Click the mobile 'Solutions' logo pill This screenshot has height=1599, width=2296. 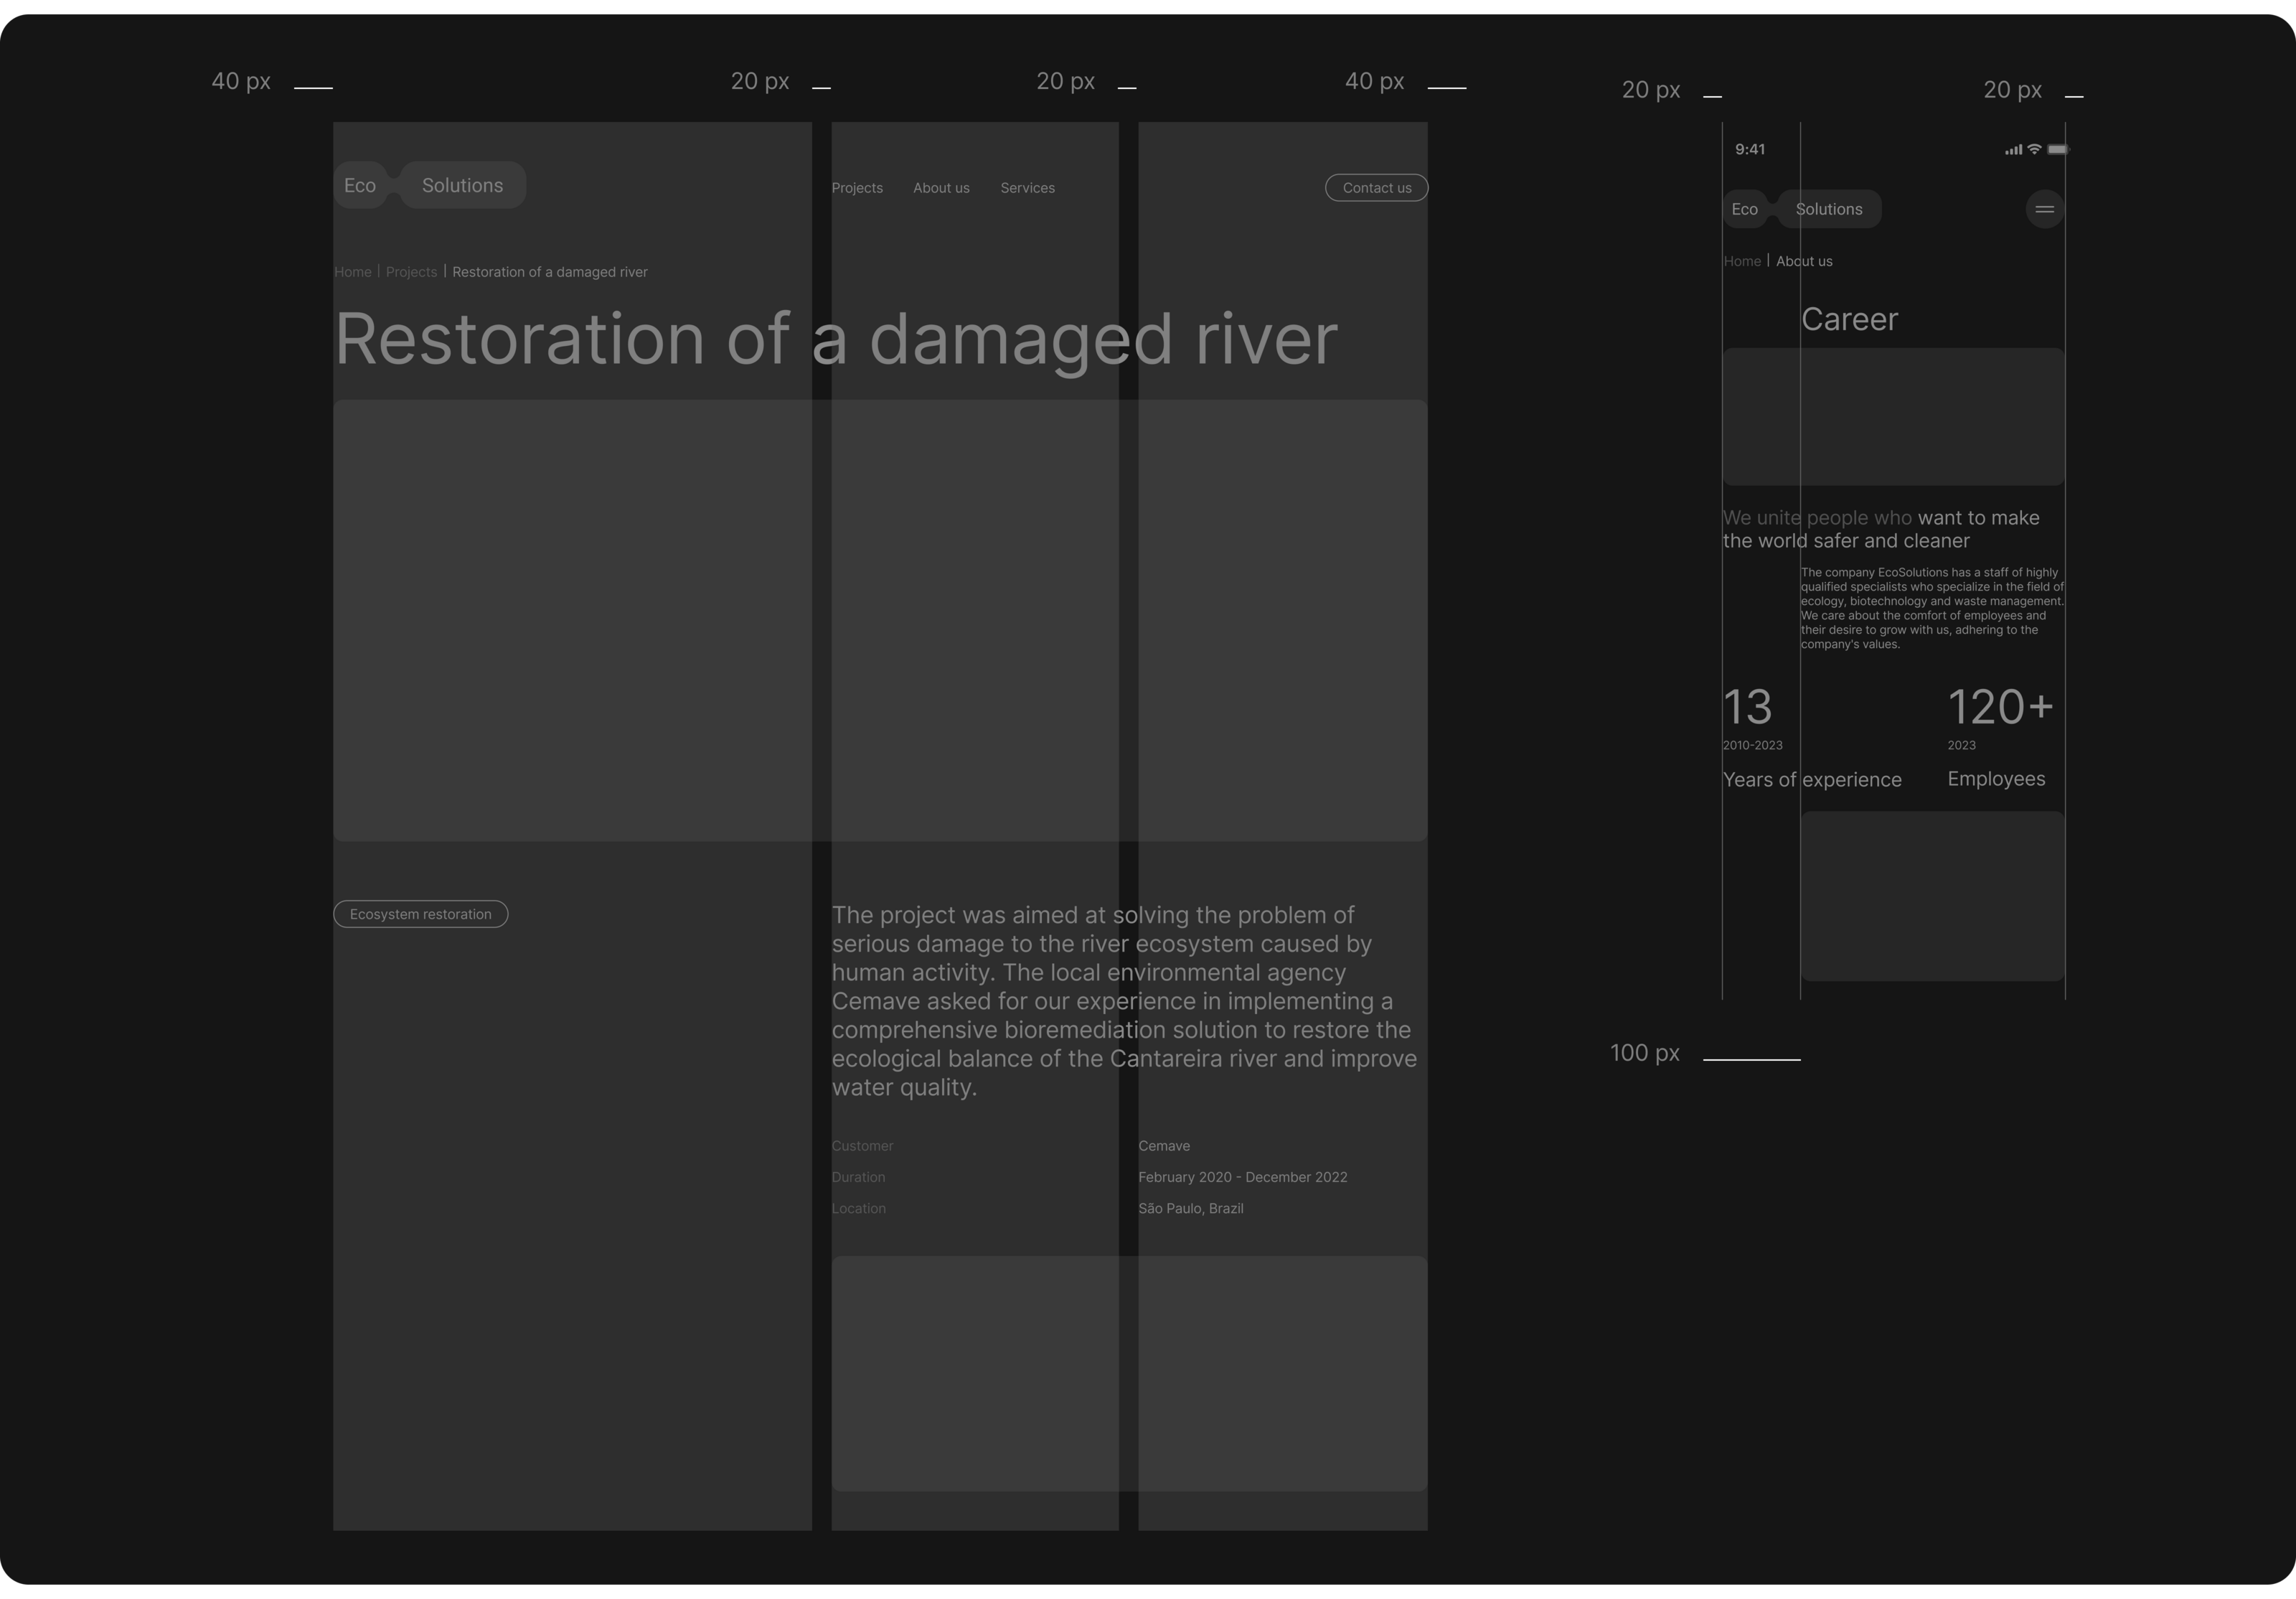(1828, 209)
